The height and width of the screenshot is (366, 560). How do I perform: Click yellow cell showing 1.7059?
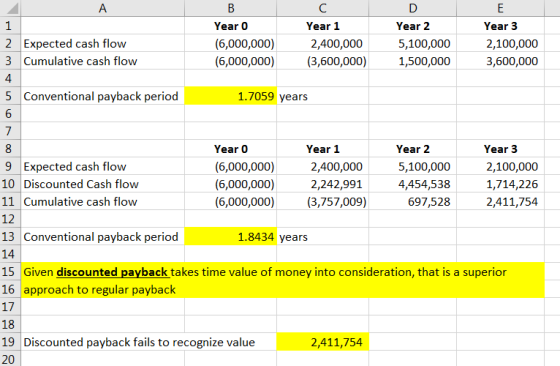point(231,96)
